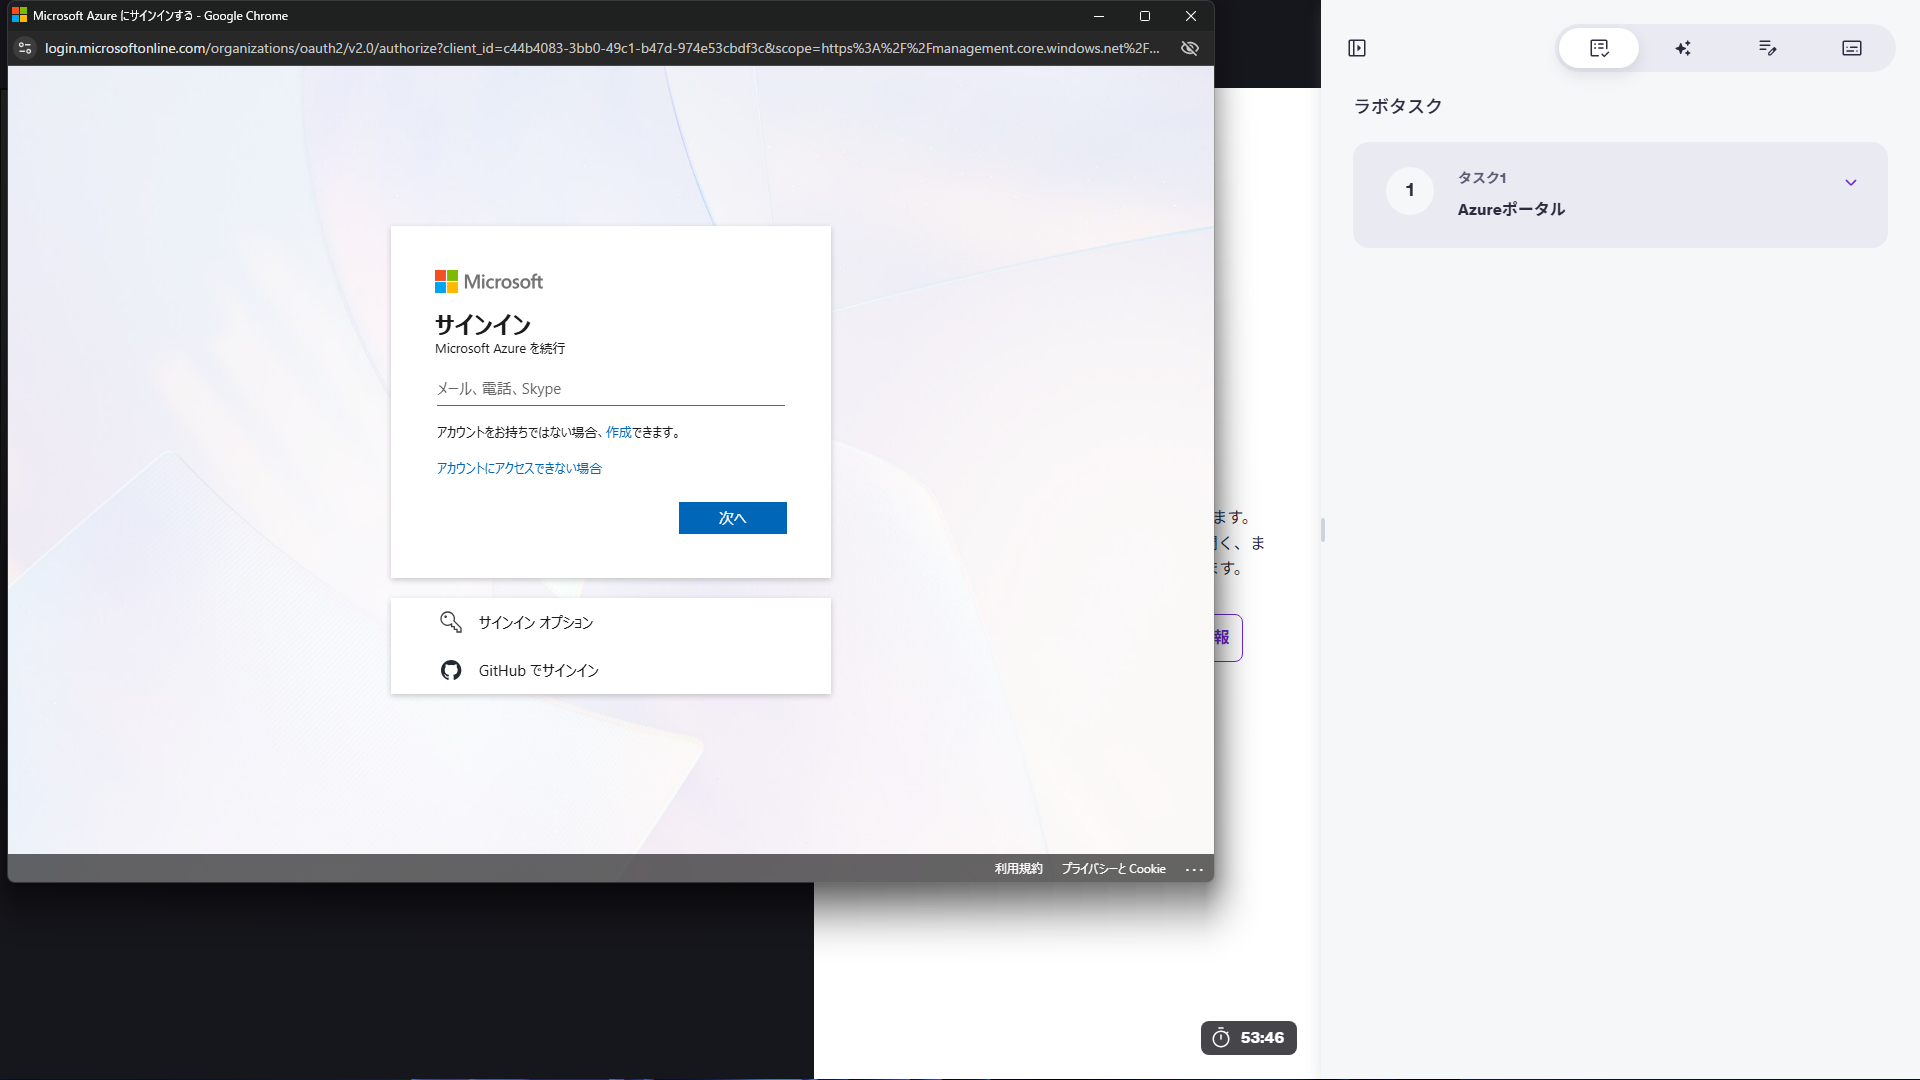Viewport: 1920px width, 1080px height.
Task: Click the 作成 create account link
Action: [618, 432]
